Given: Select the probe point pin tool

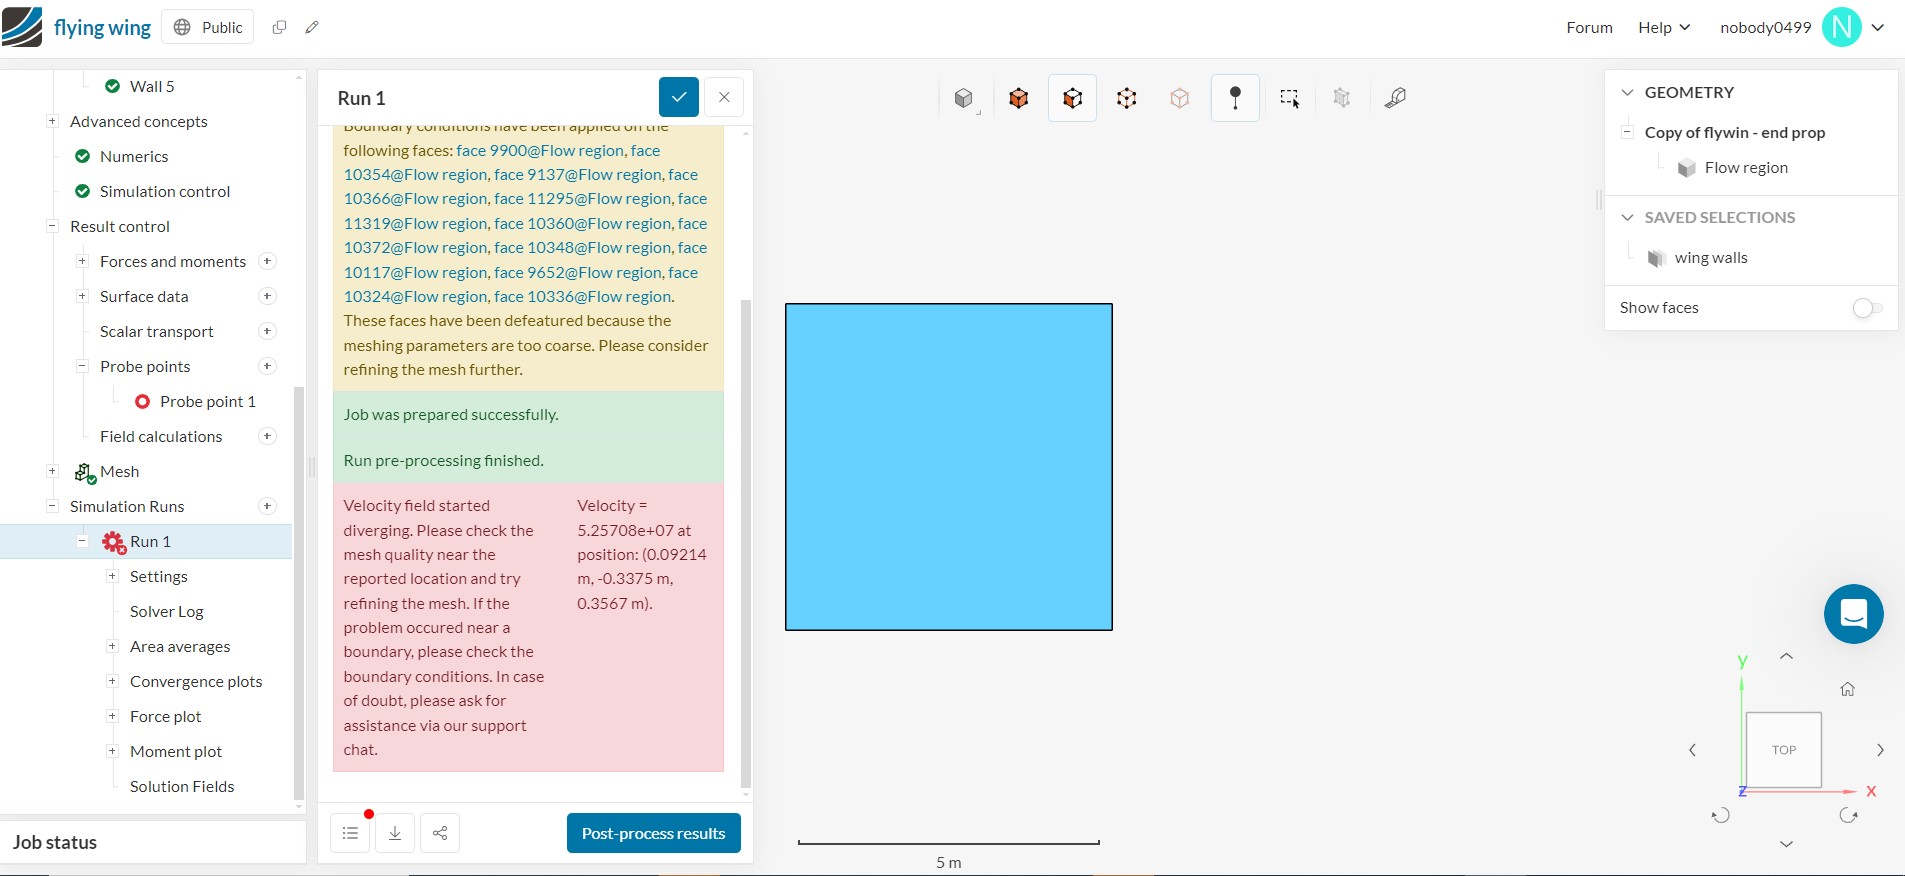Looking at the screenshot, I should (1235, 98).
